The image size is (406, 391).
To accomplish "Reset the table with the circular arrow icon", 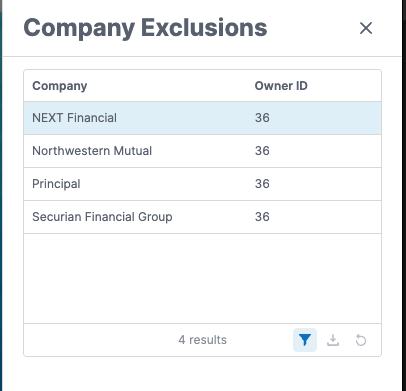I will tap(361, 340).
